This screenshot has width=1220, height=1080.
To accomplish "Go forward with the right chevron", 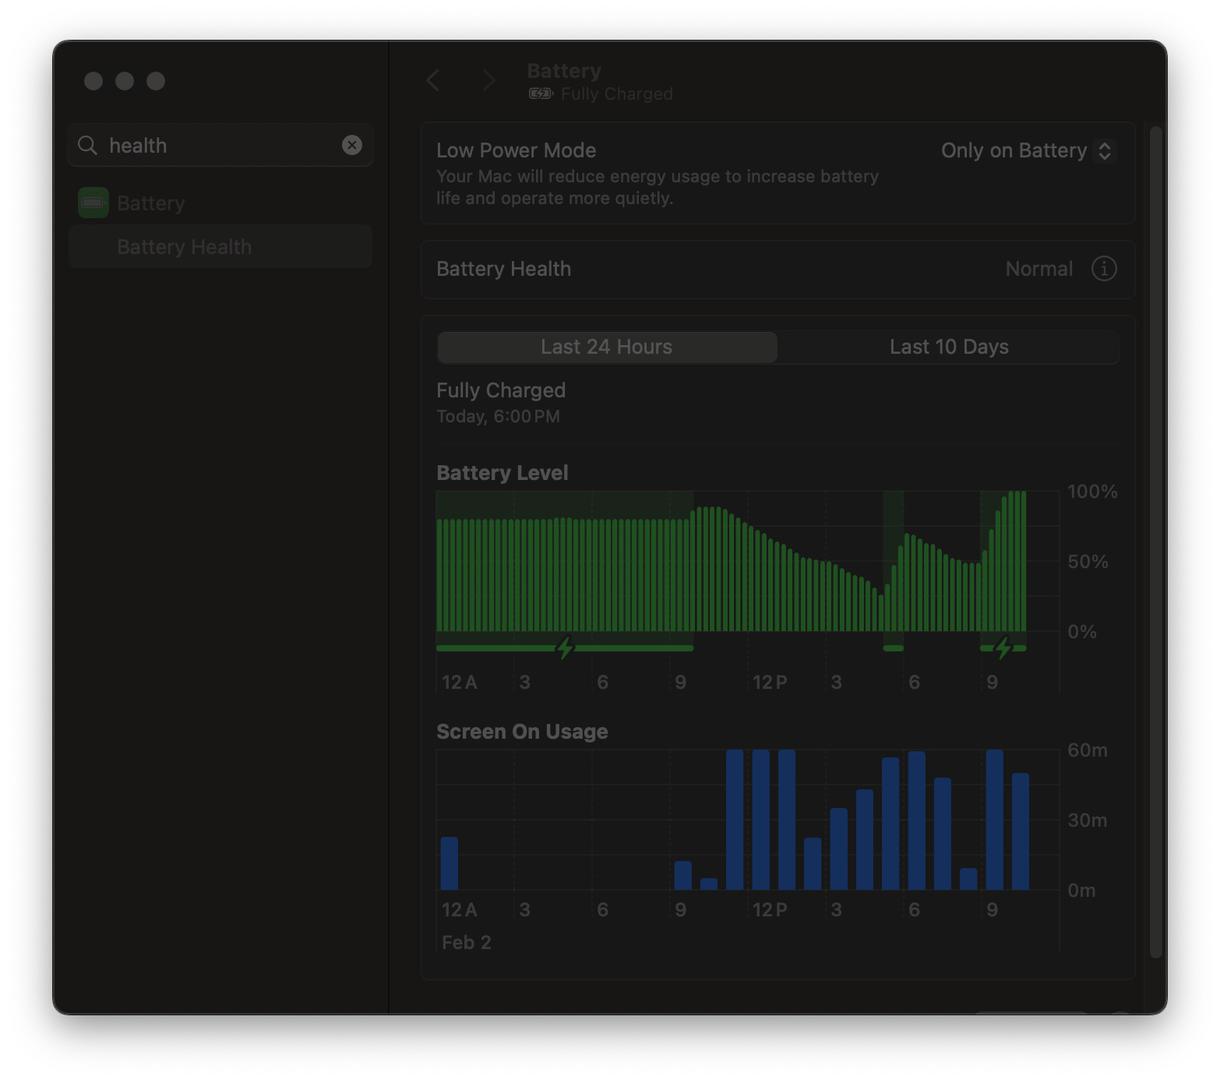I will pos(488,81).
